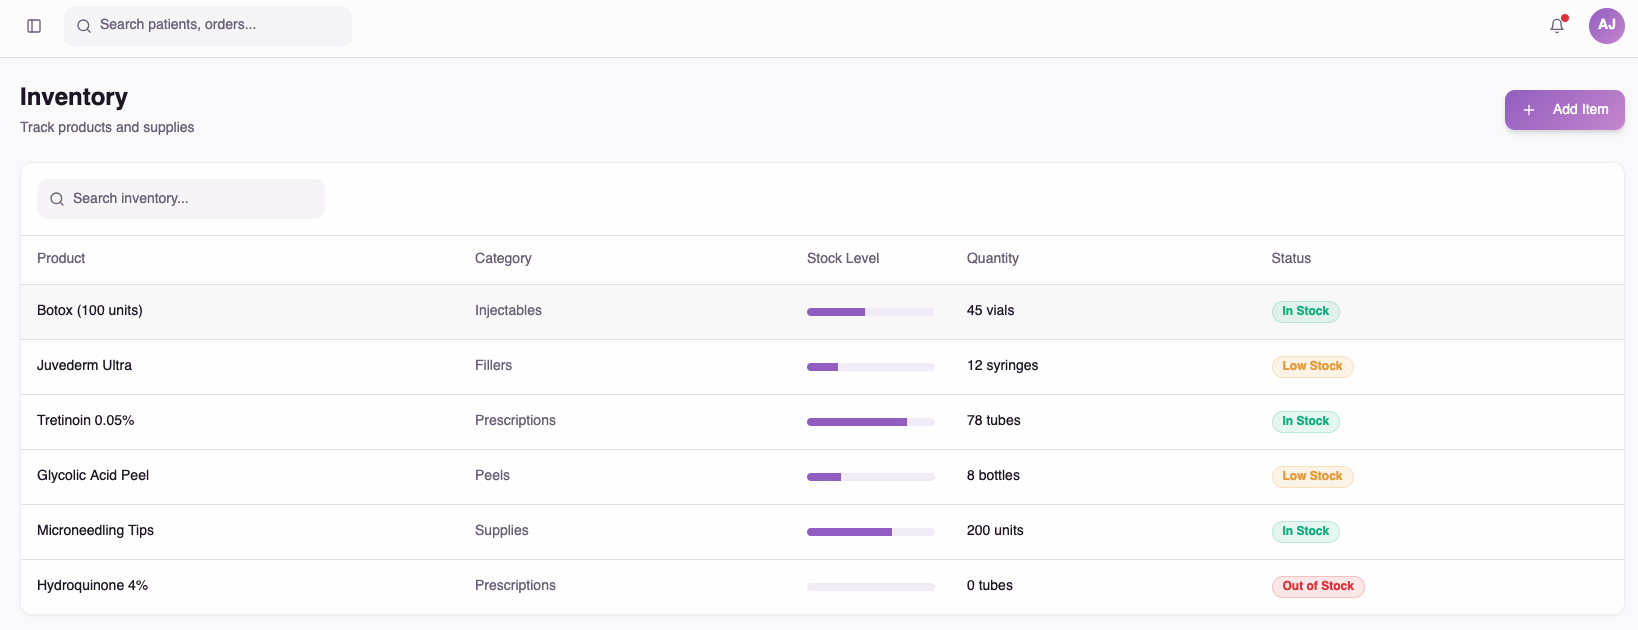Image resolution: width=1638 pixels, height=630 pixels.
Task: Click the magnifier icon in inventory search
Action: click(x=57, y=199)
